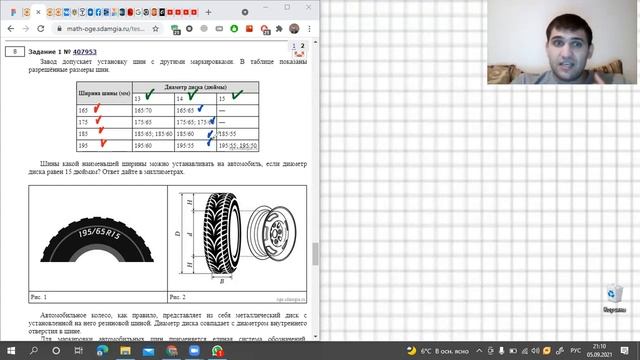Switch to Zoom on the taskbar
The height and width of the screenshot is (360, 640).
coord(194,351)
